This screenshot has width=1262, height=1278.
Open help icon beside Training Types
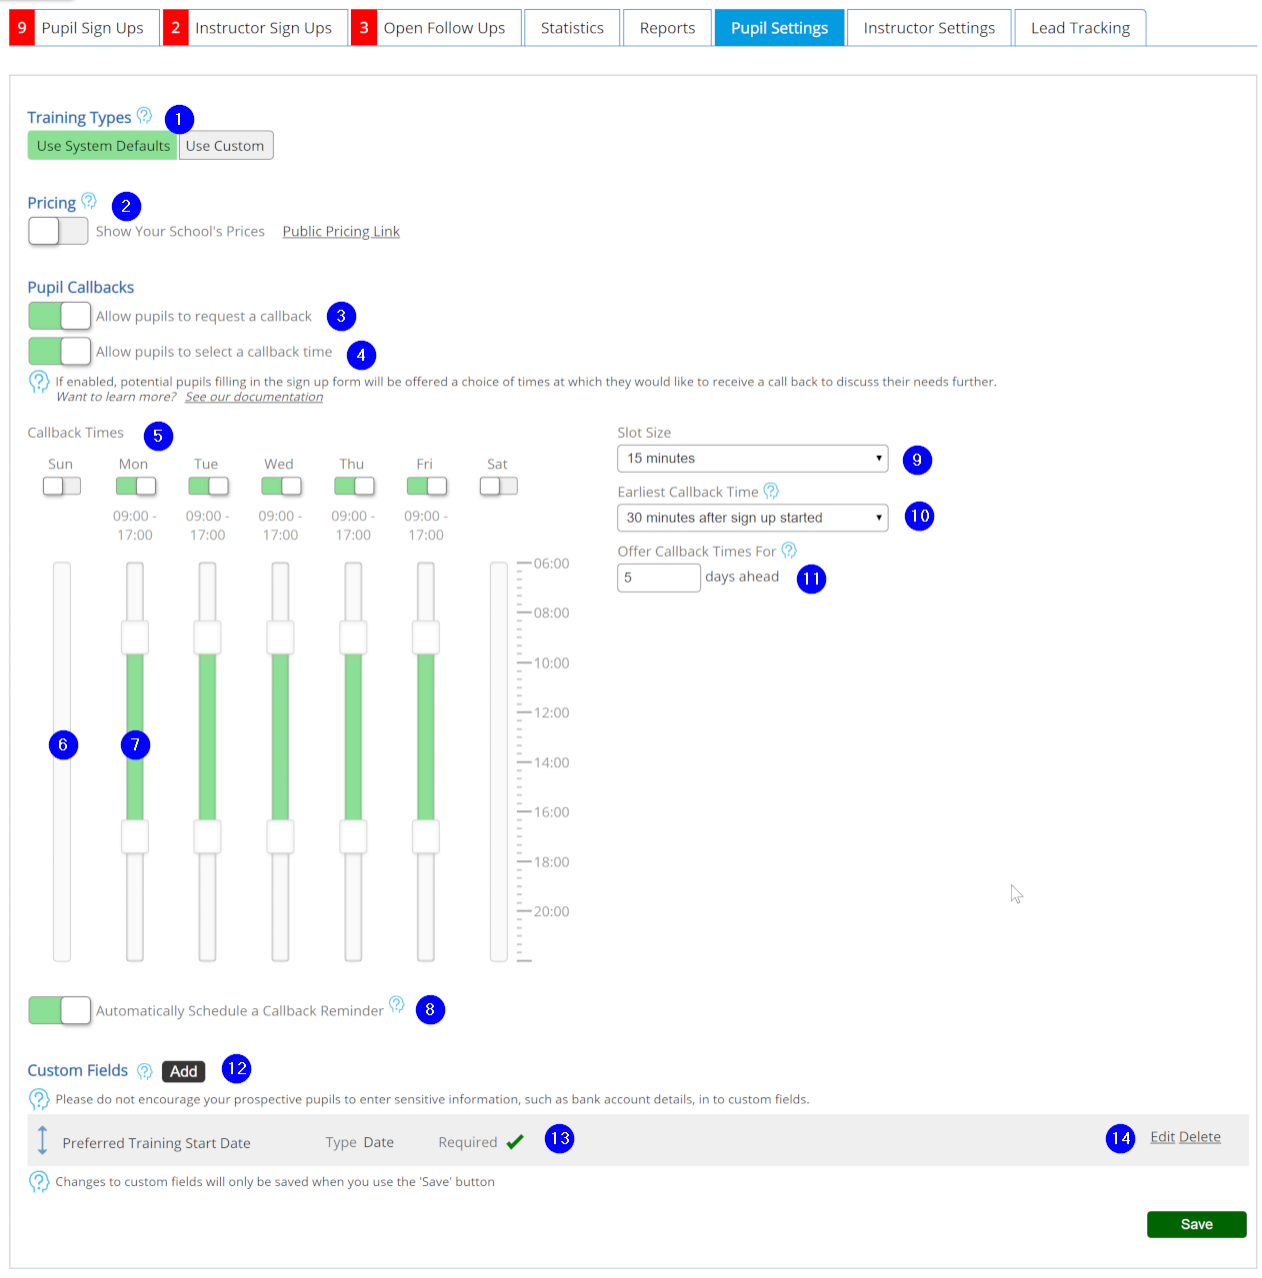[x=144, y=116]
